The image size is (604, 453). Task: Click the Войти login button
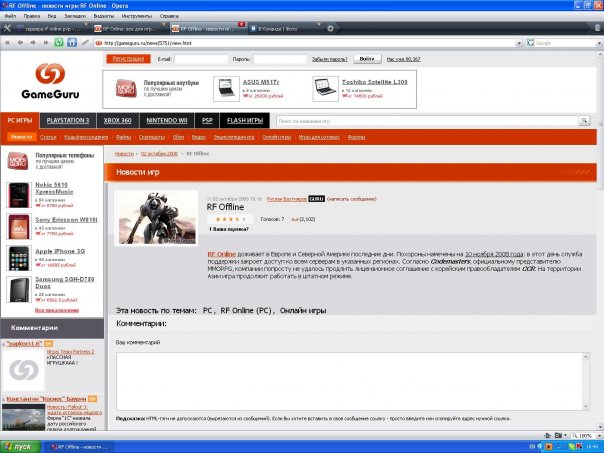(x=367, y=59)
